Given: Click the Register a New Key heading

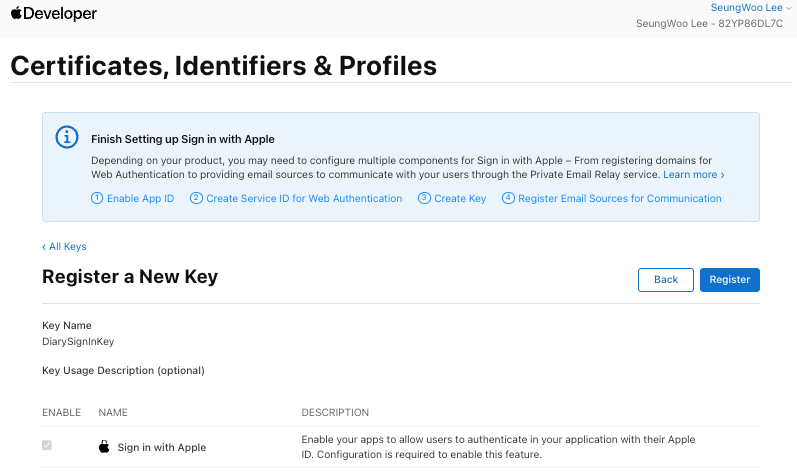Looking at the screenshot, I should coord(130,277).
